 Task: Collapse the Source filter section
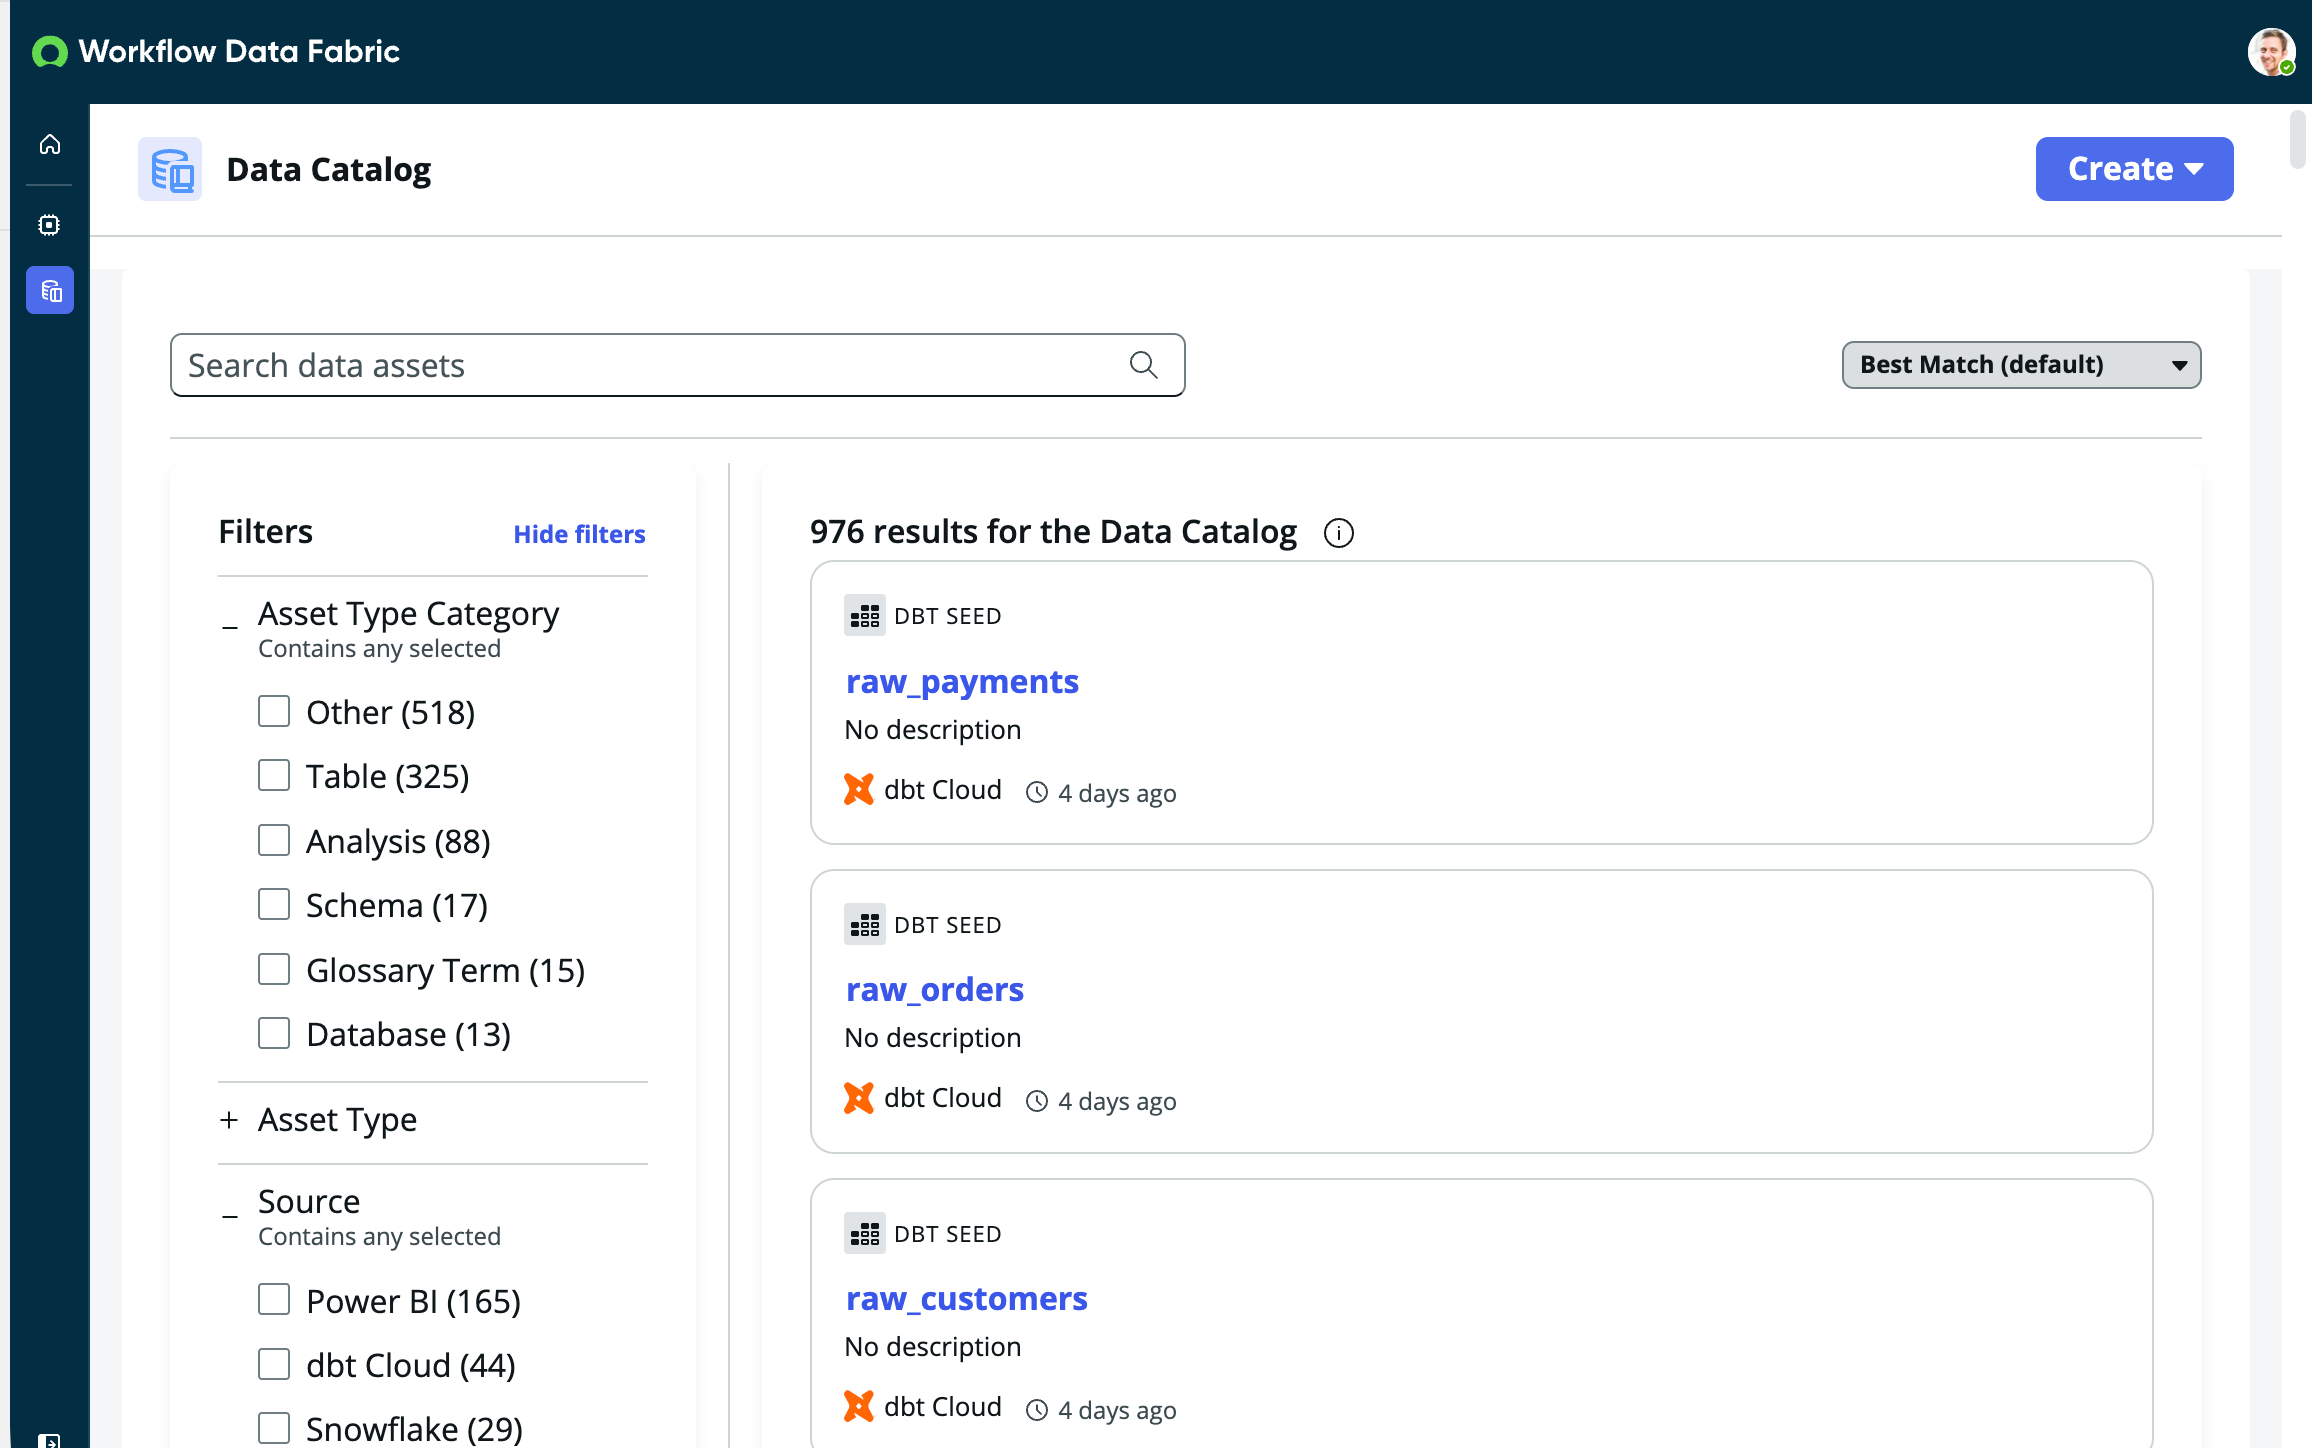pyautogui.click(x=230, y=1215)
